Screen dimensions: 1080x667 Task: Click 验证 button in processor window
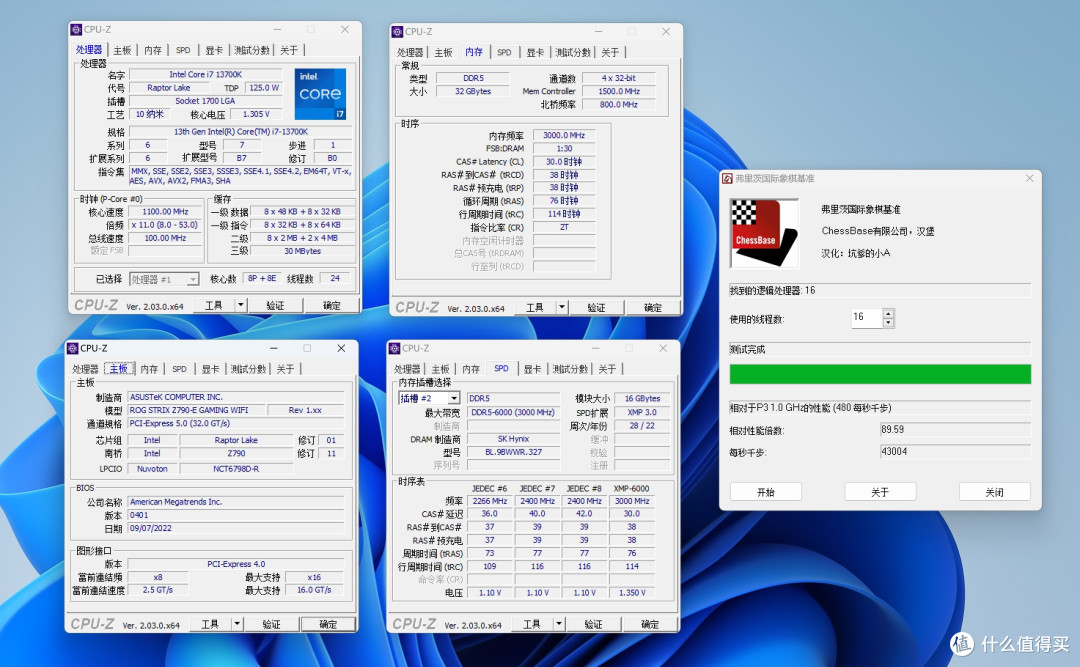pyautogui.click(x=276, y=305)
